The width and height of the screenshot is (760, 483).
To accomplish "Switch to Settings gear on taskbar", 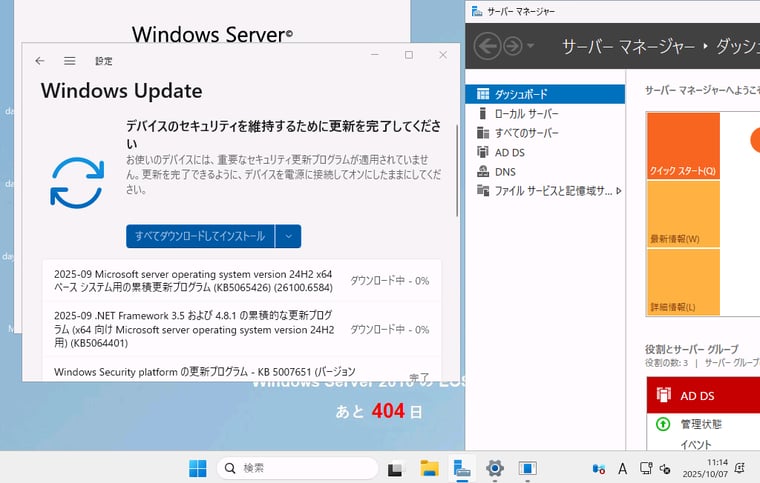I will (495, 468).
